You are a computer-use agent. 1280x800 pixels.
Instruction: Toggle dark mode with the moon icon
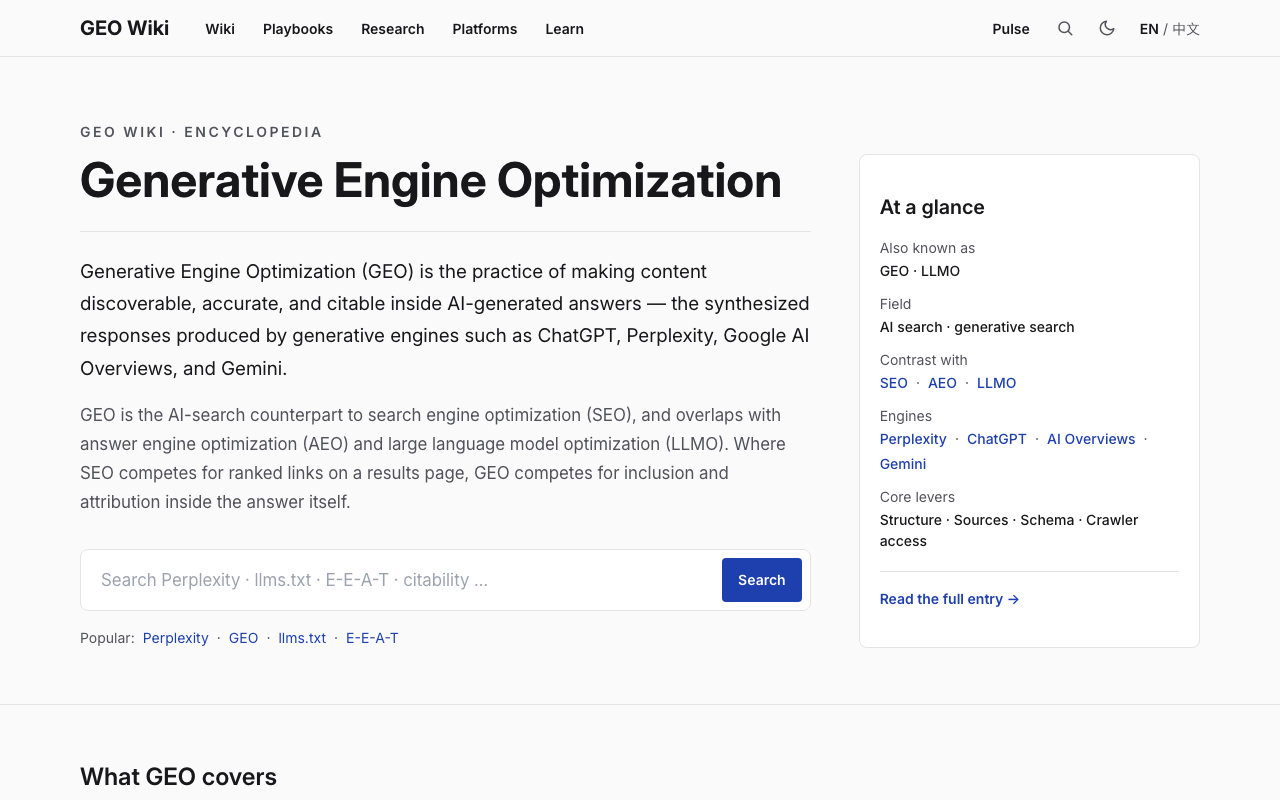click(x=1107, y=29)
